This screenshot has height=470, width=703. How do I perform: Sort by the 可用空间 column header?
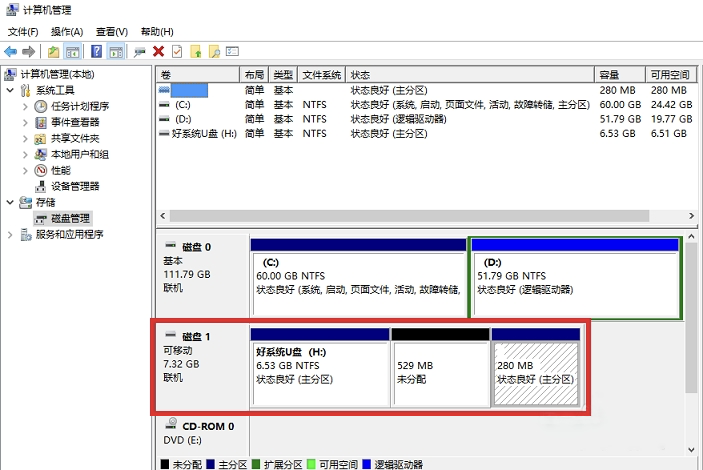pos(671,75)
